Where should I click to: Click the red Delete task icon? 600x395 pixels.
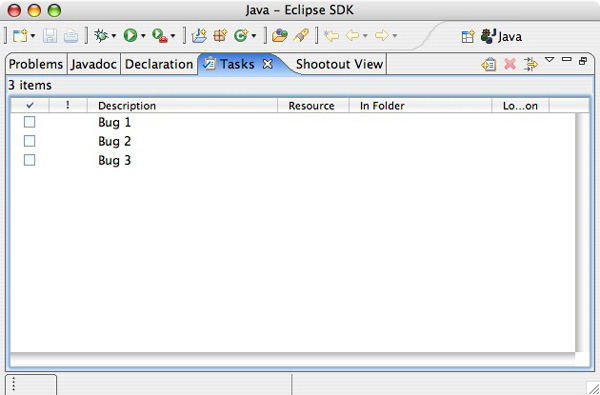click(510, 64)
